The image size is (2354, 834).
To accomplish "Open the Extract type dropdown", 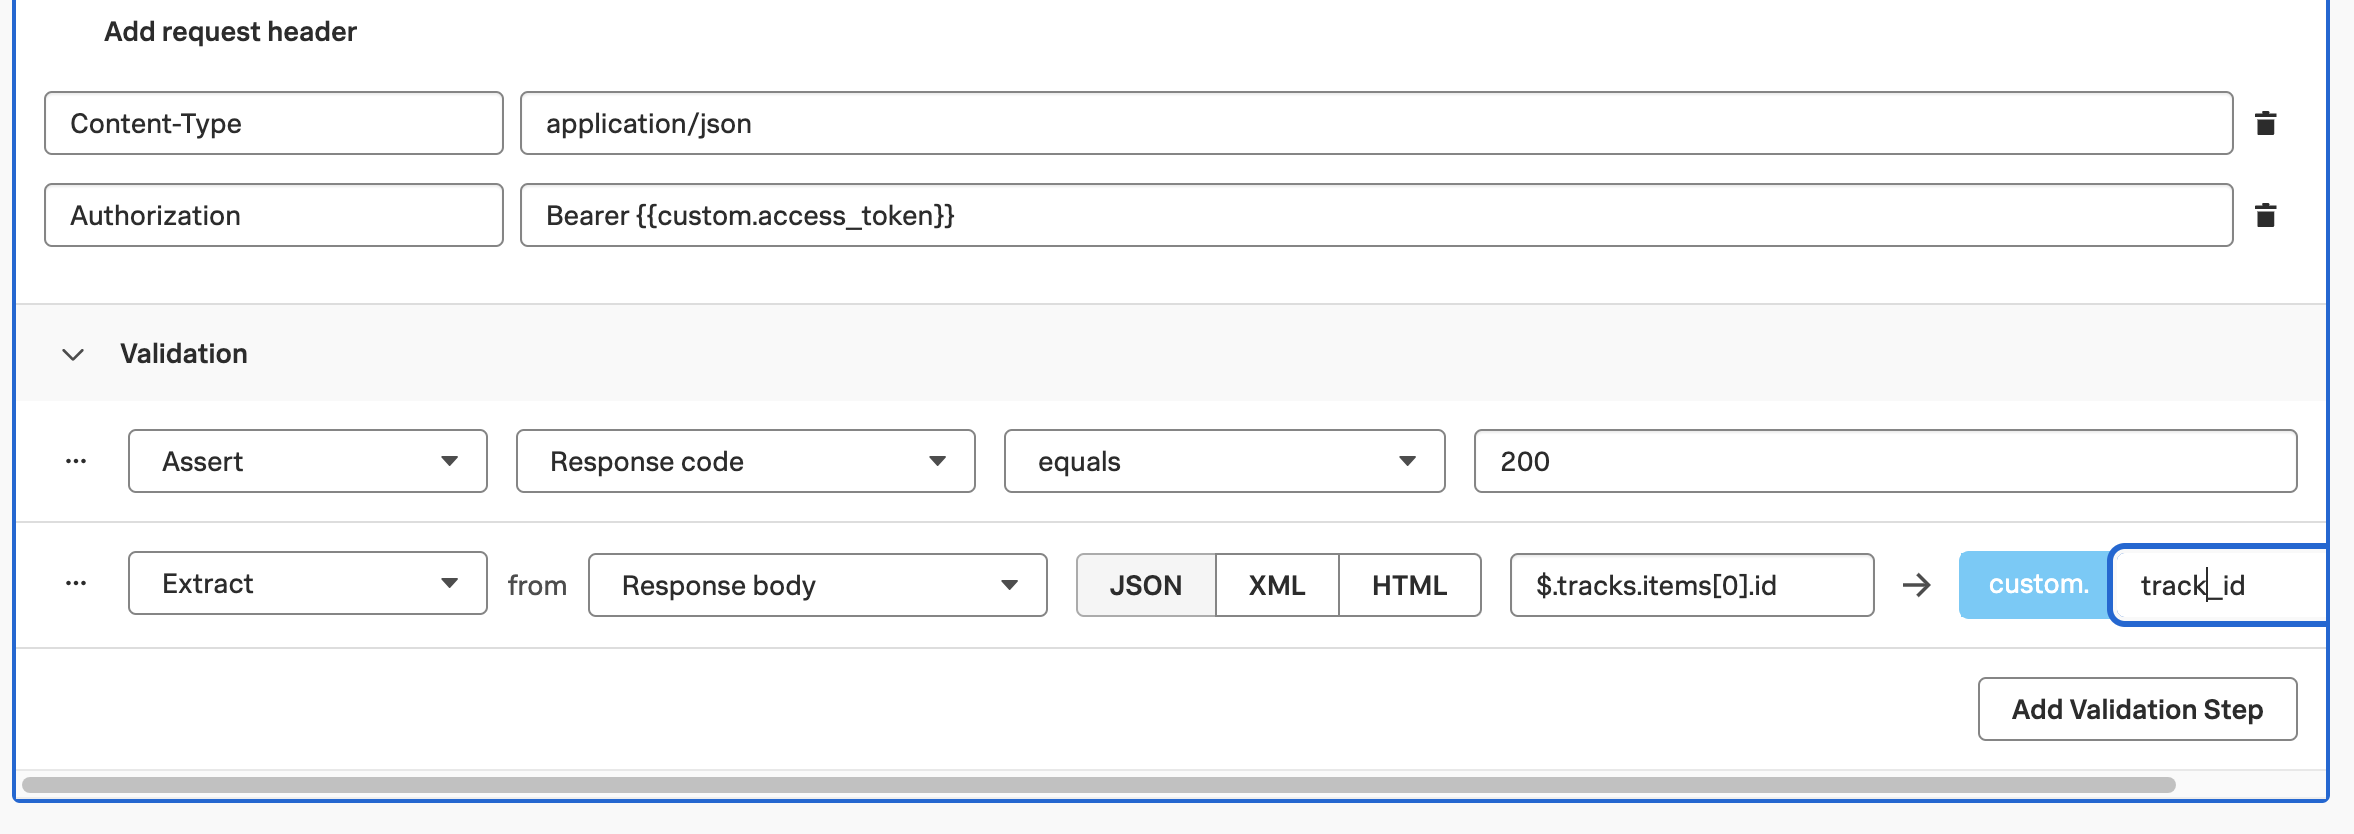I will (307, 583).
